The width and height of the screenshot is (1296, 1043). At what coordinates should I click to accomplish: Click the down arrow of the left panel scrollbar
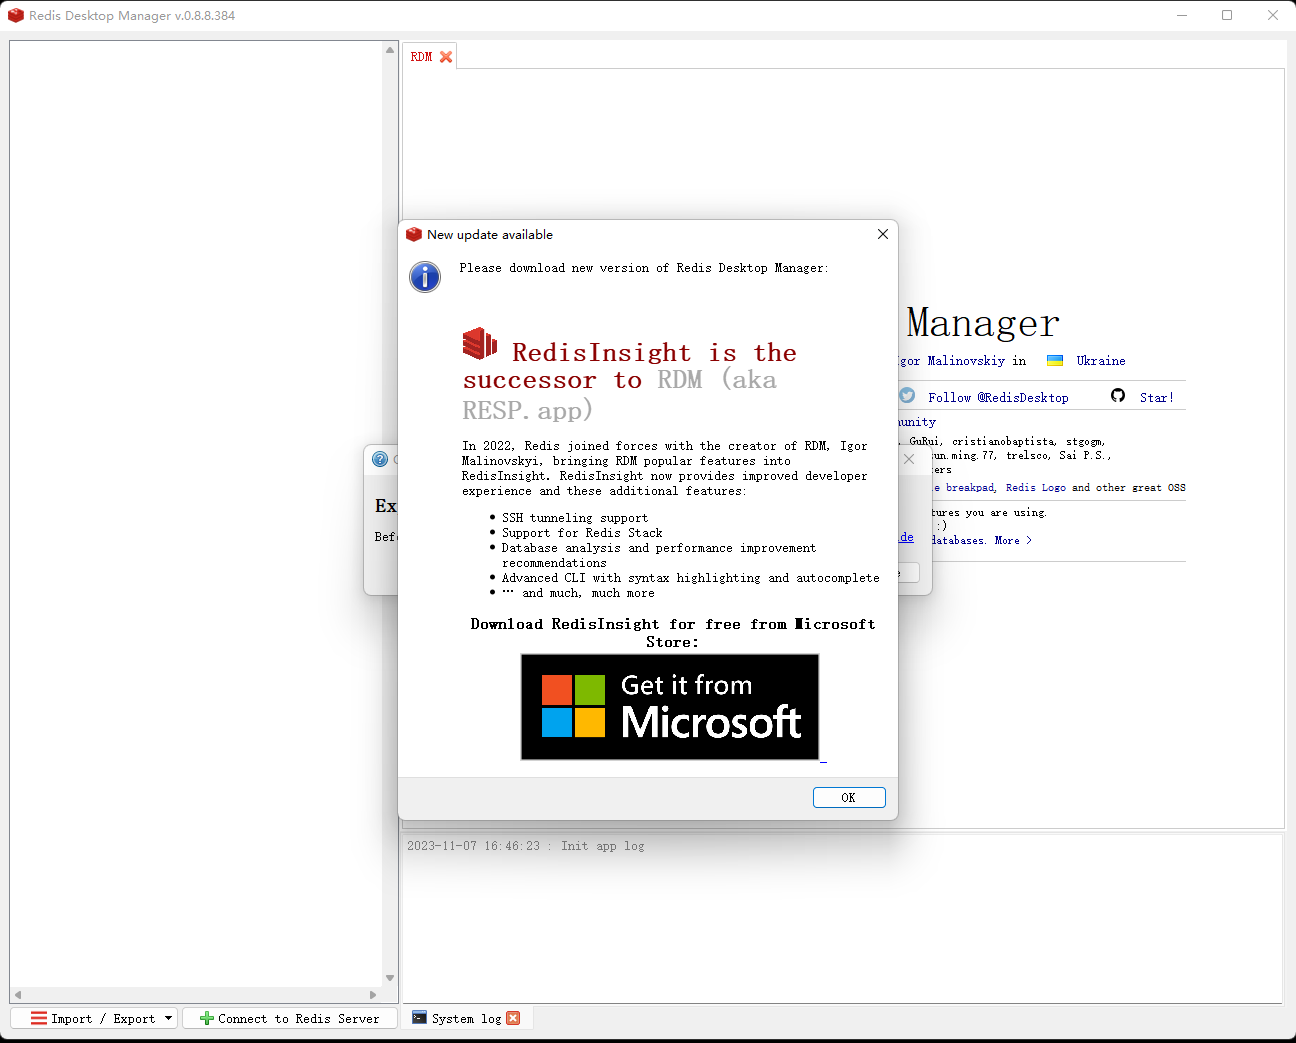tap(390, 978)
